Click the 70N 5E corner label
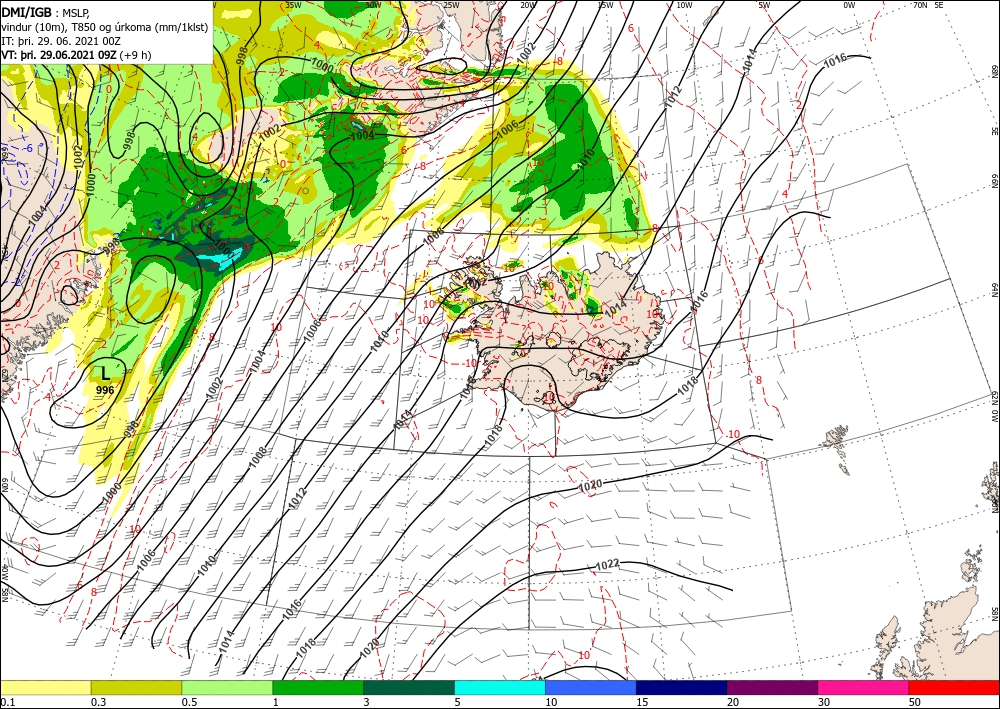 [x=928, y=5]
